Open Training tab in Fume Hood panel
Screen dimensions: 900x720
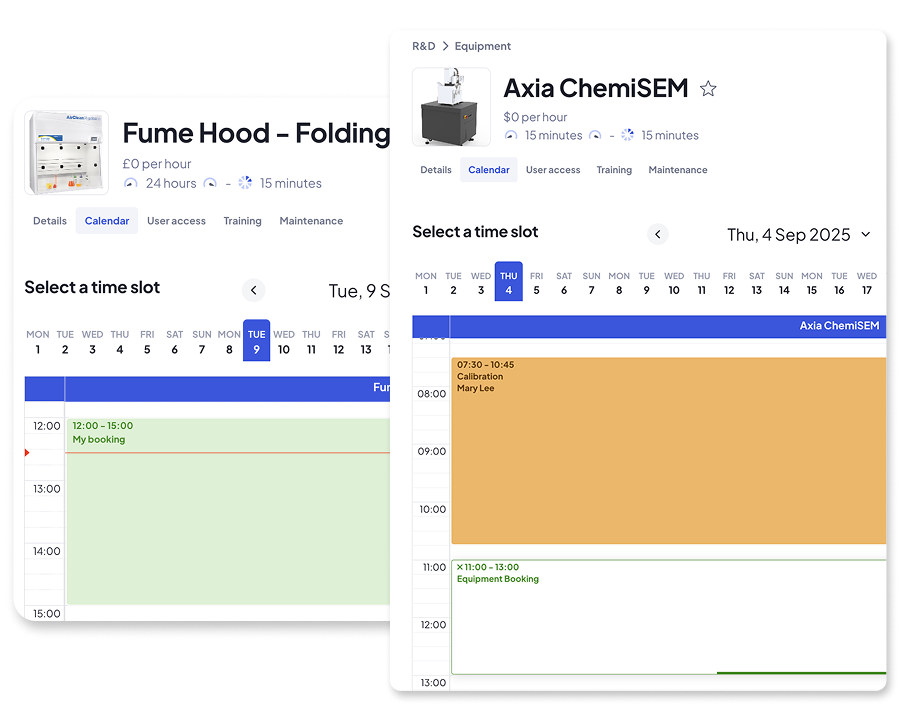[x=242, y=221]
